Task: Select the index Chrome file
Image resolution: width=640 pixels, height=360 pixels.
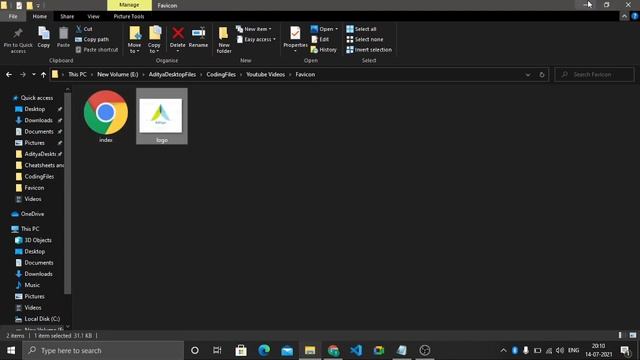Action: [x=106, y=116]
